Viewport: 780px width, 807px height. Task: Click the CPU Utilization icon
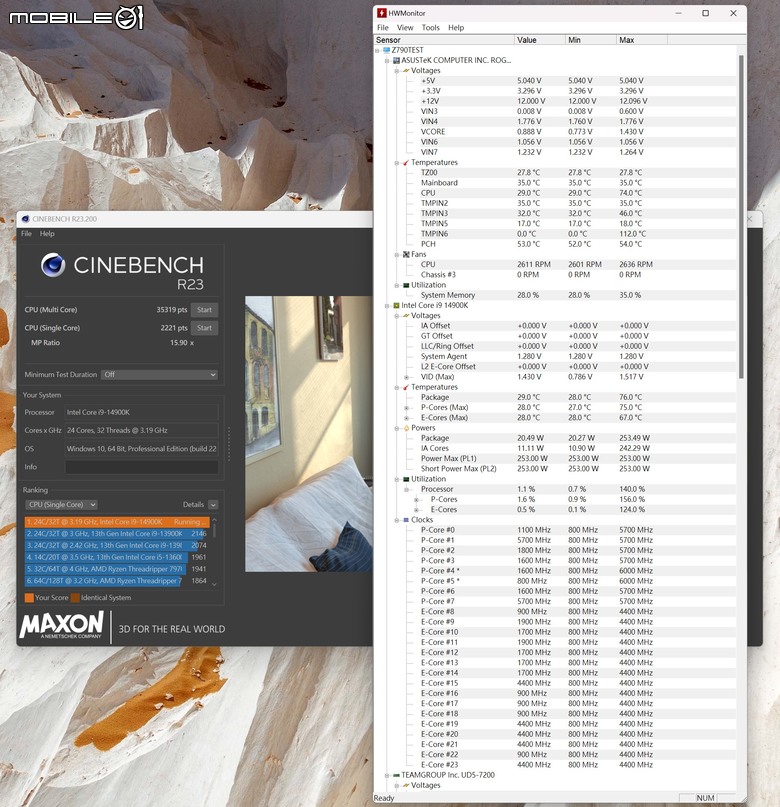tap(406, 479)
